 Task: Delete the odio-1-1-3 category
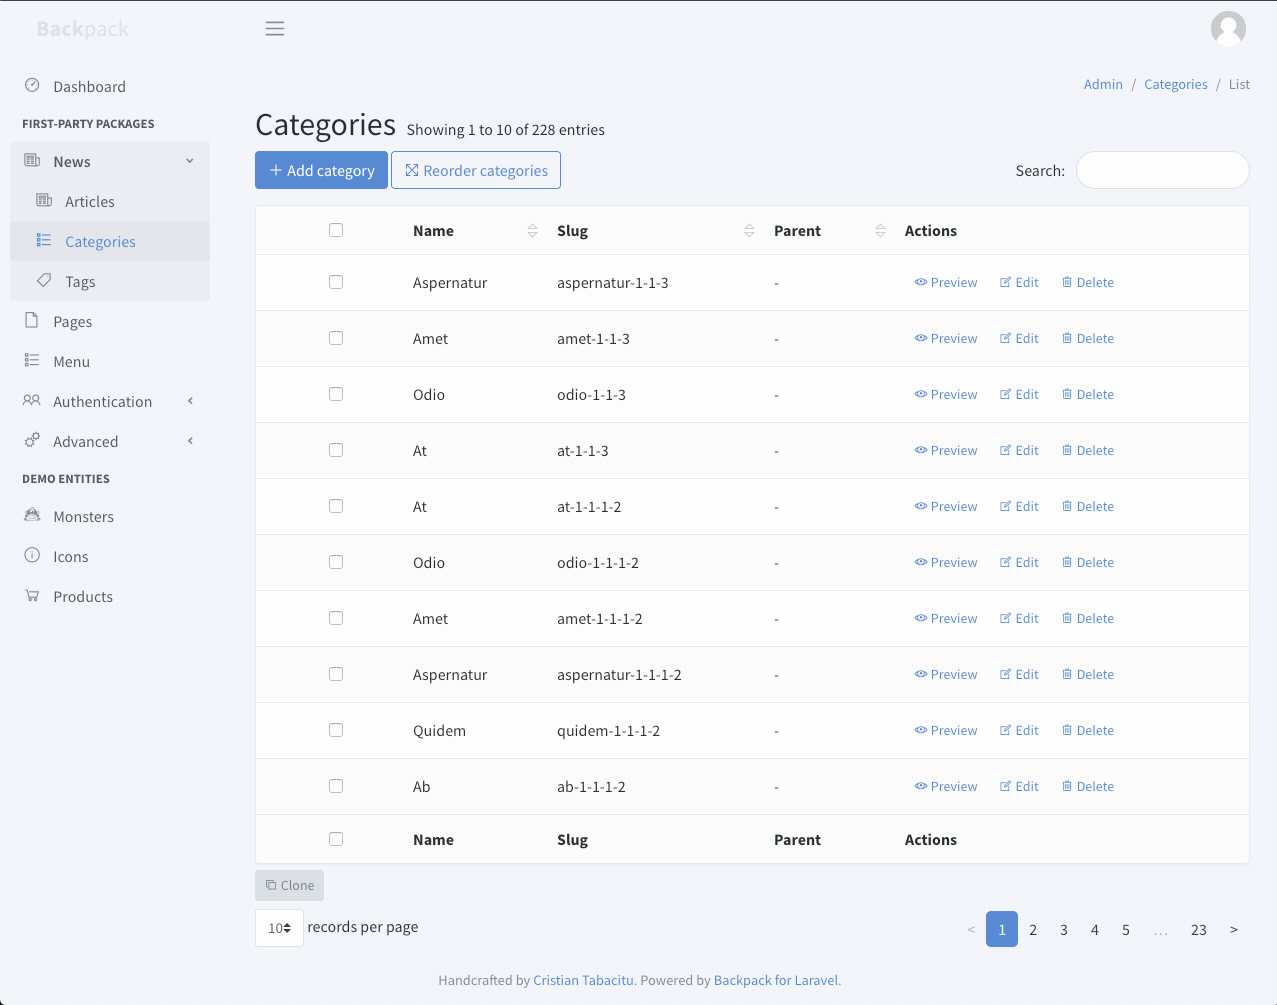point(1088,395)
